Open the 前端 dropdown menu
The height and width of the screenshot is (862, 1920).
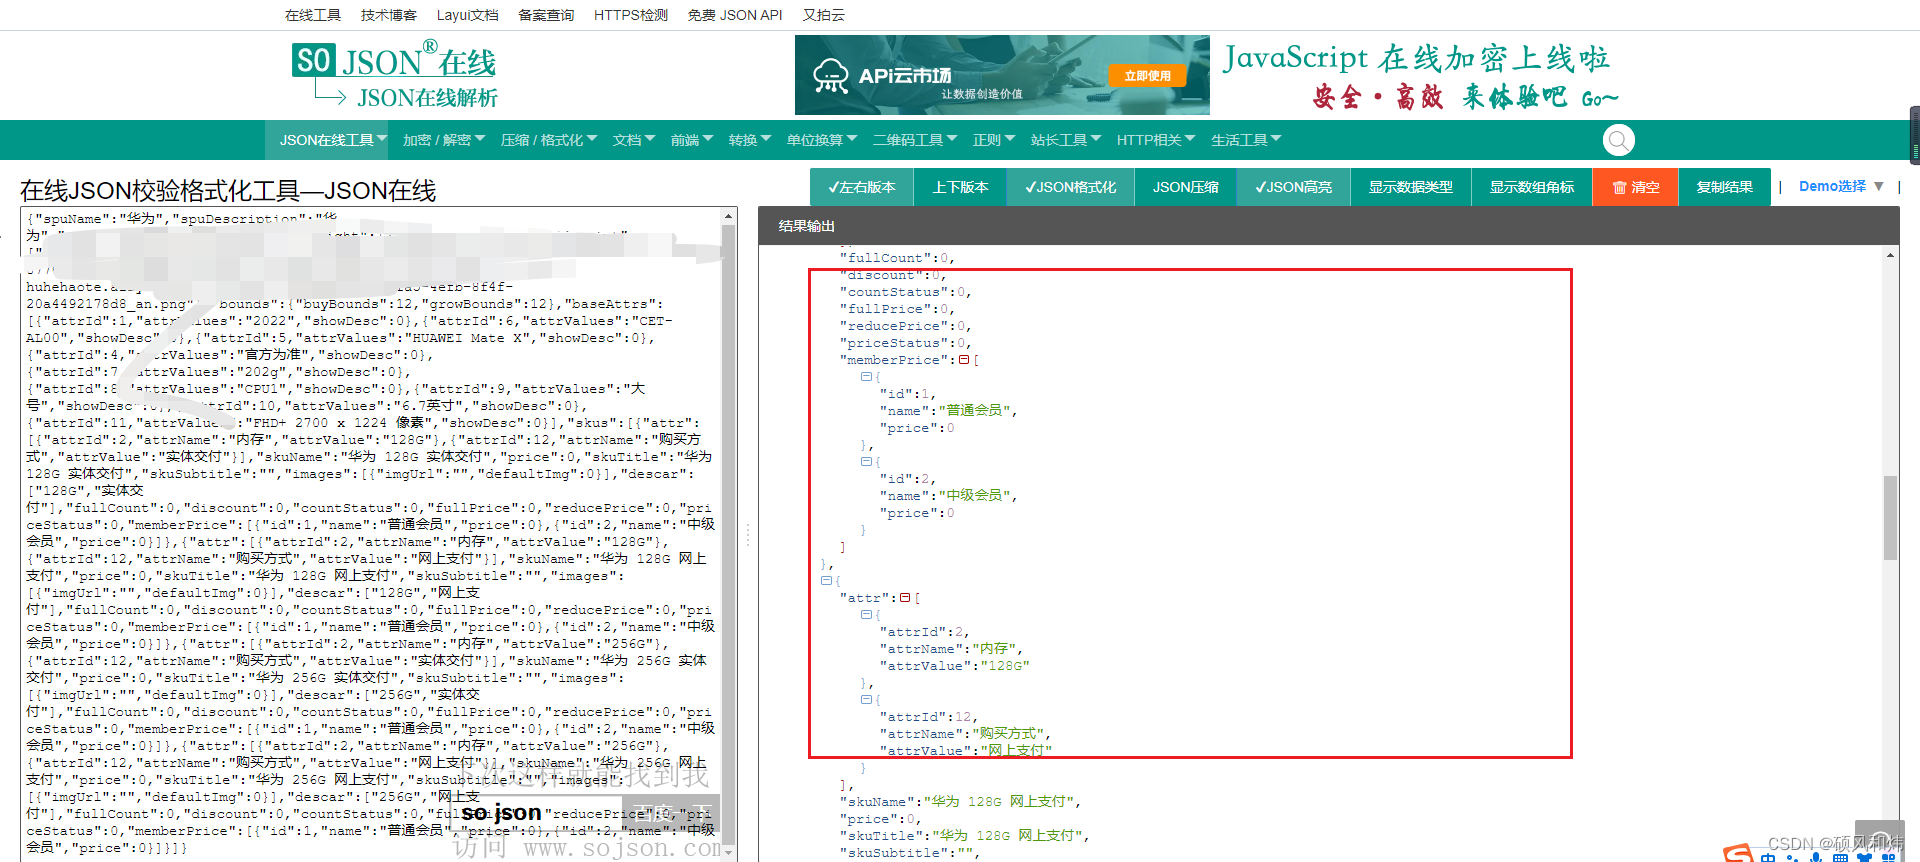point(691,140)
